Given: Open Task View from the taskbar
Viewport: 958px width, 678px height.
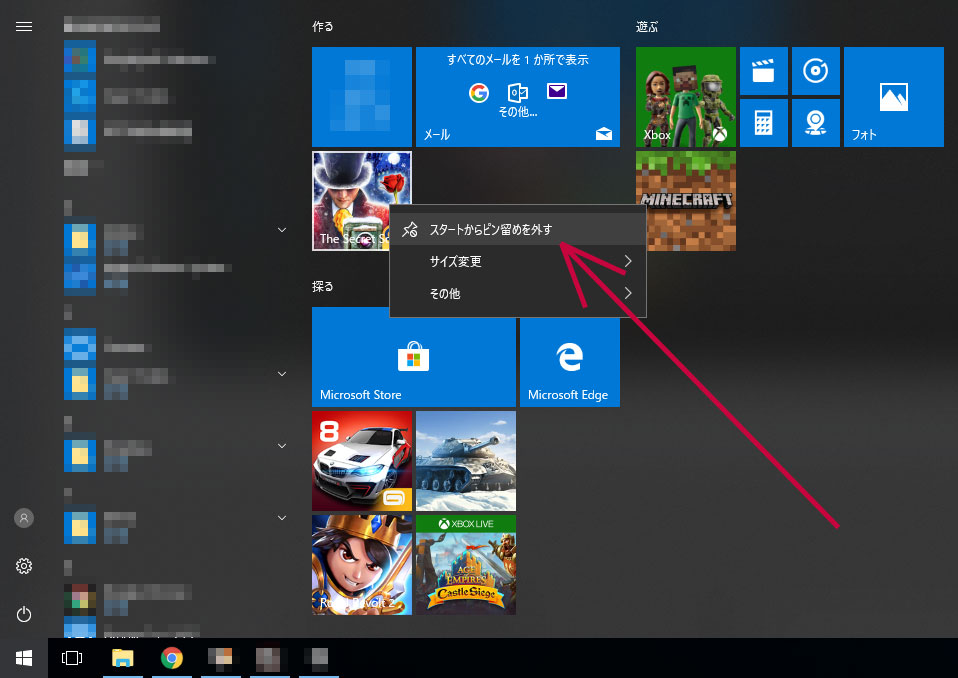Looking at the screenshot, I should pyautogui.click(x=72, y=658).
